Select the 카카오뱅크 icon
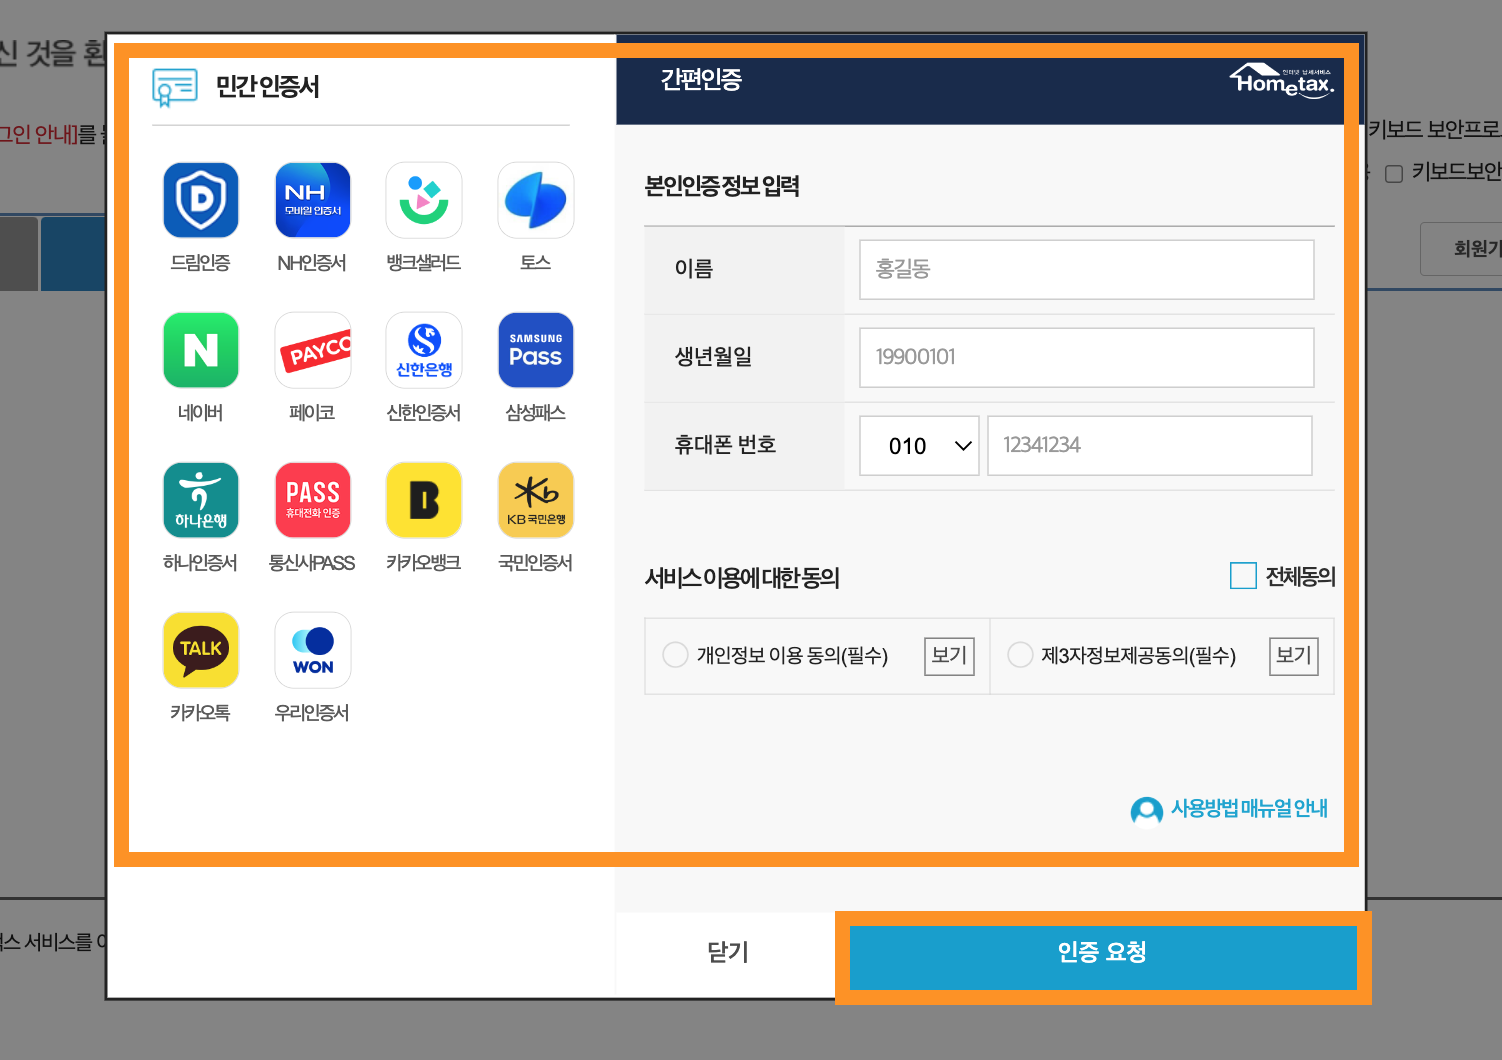The image size is (1502, 1060). click(x=424, y=500)
